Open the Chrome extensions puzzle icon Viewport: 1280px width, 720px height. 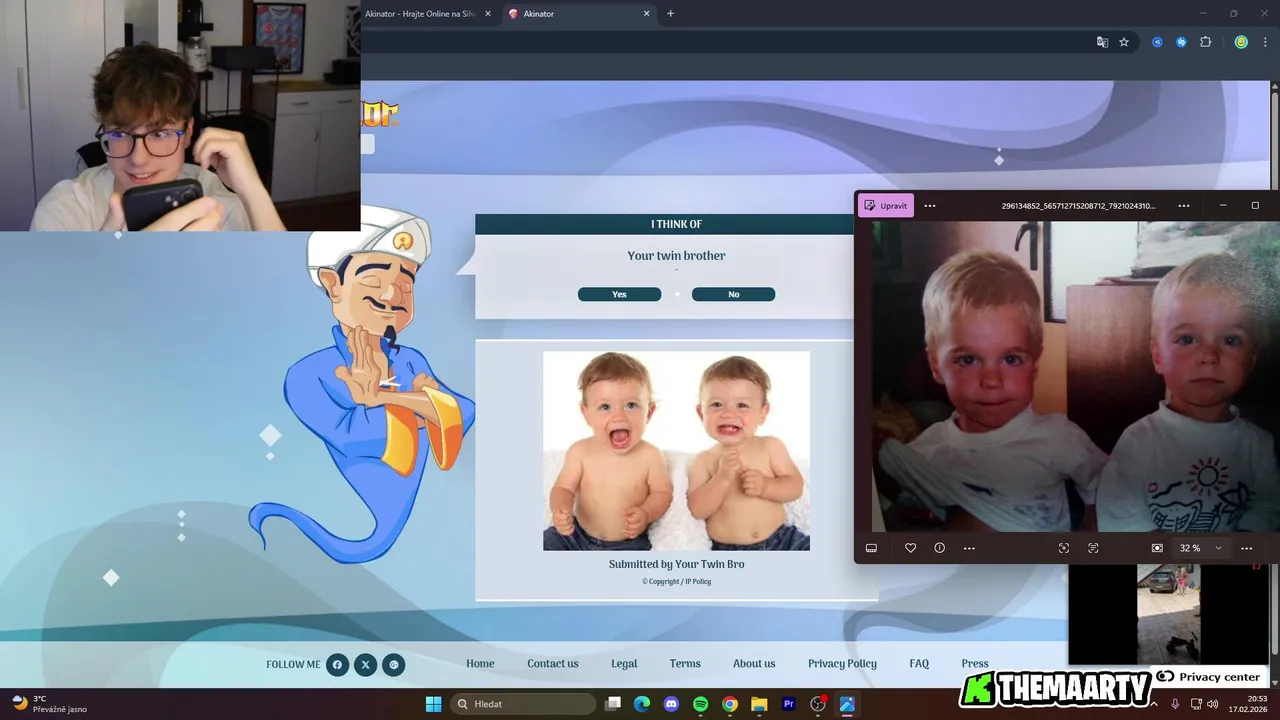[1205, 42]
